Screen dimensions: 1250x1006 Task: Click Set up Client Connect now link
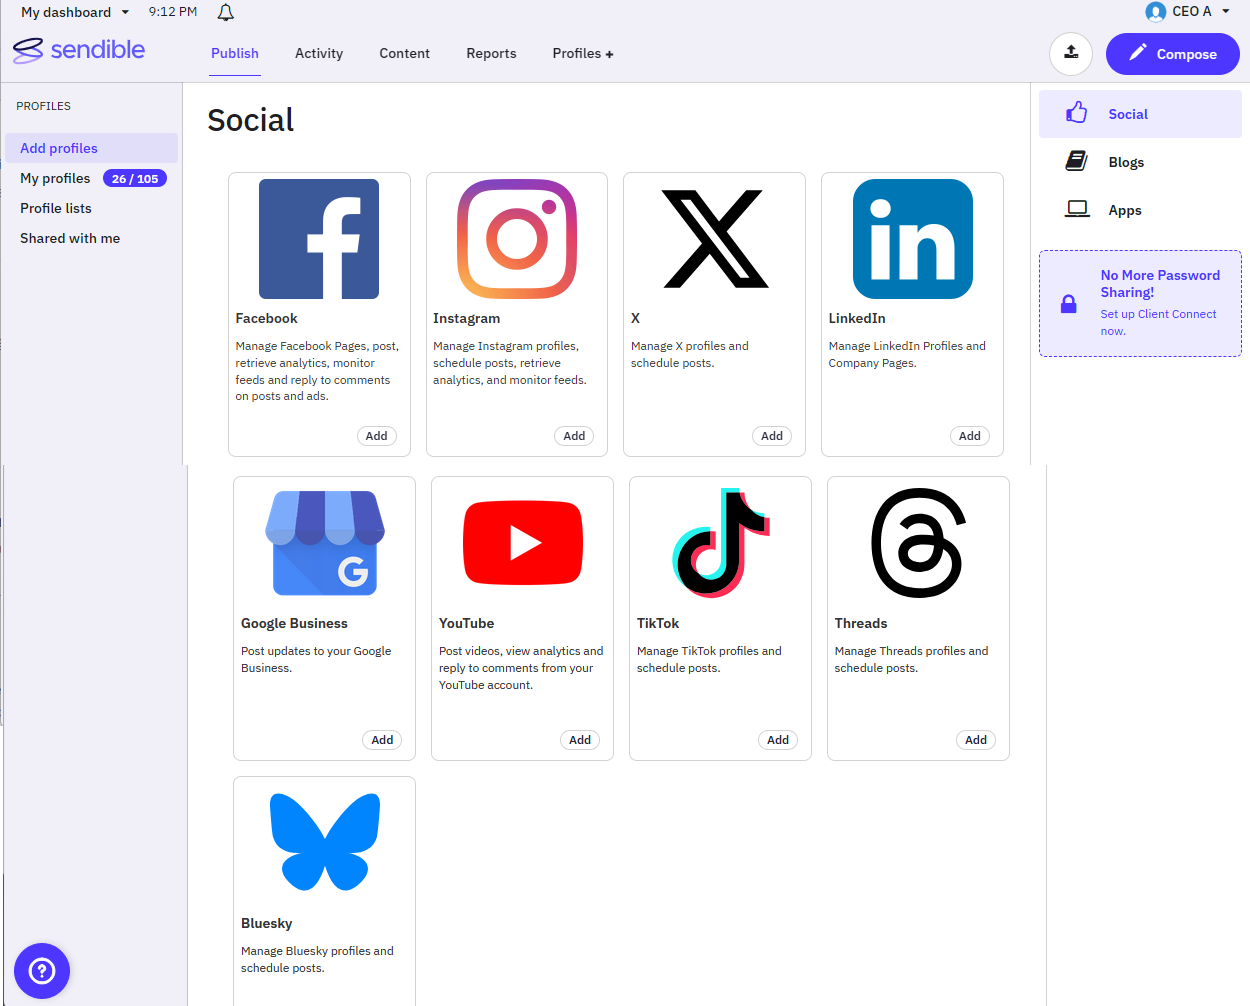(1158, 322)
